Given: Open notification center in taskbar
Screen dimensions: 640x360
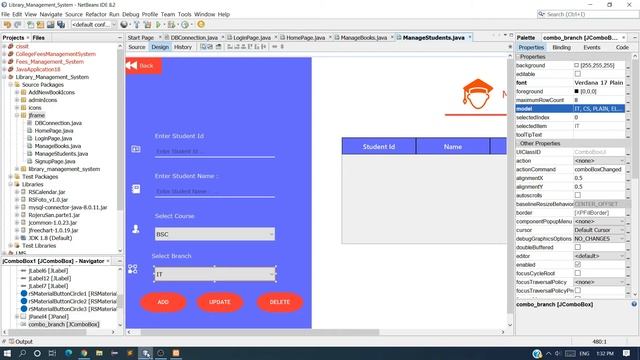Looking at the screenshot, I should pos(627,353).
